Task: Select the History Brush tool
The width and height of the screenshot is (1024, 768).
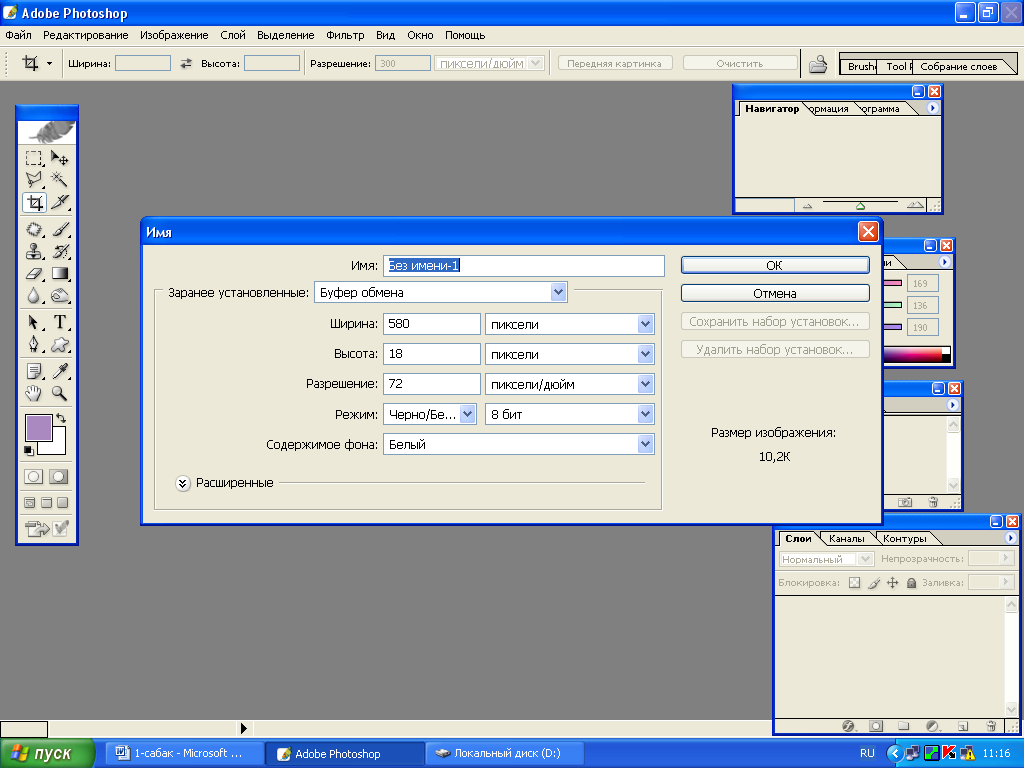Action: pos(60,251)
